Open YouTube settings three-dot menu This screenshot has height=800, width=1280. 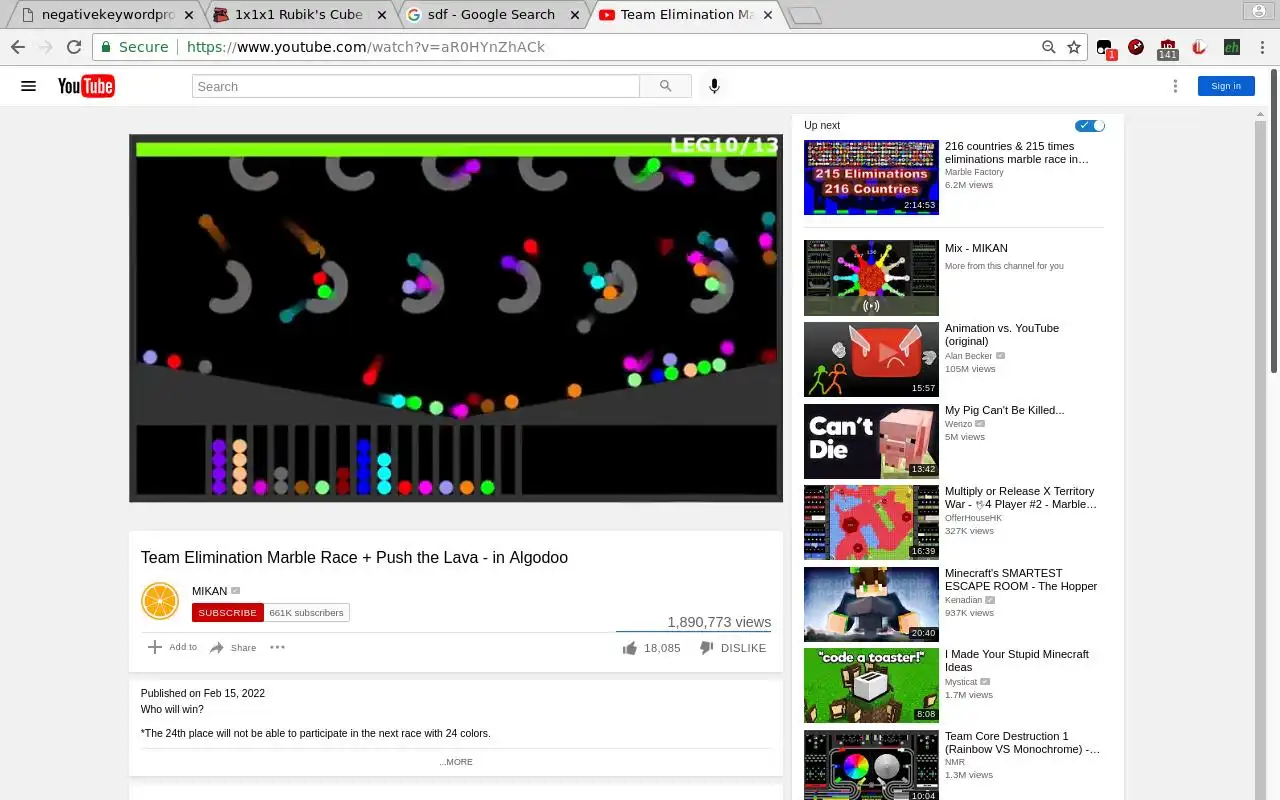[1175, 86]
